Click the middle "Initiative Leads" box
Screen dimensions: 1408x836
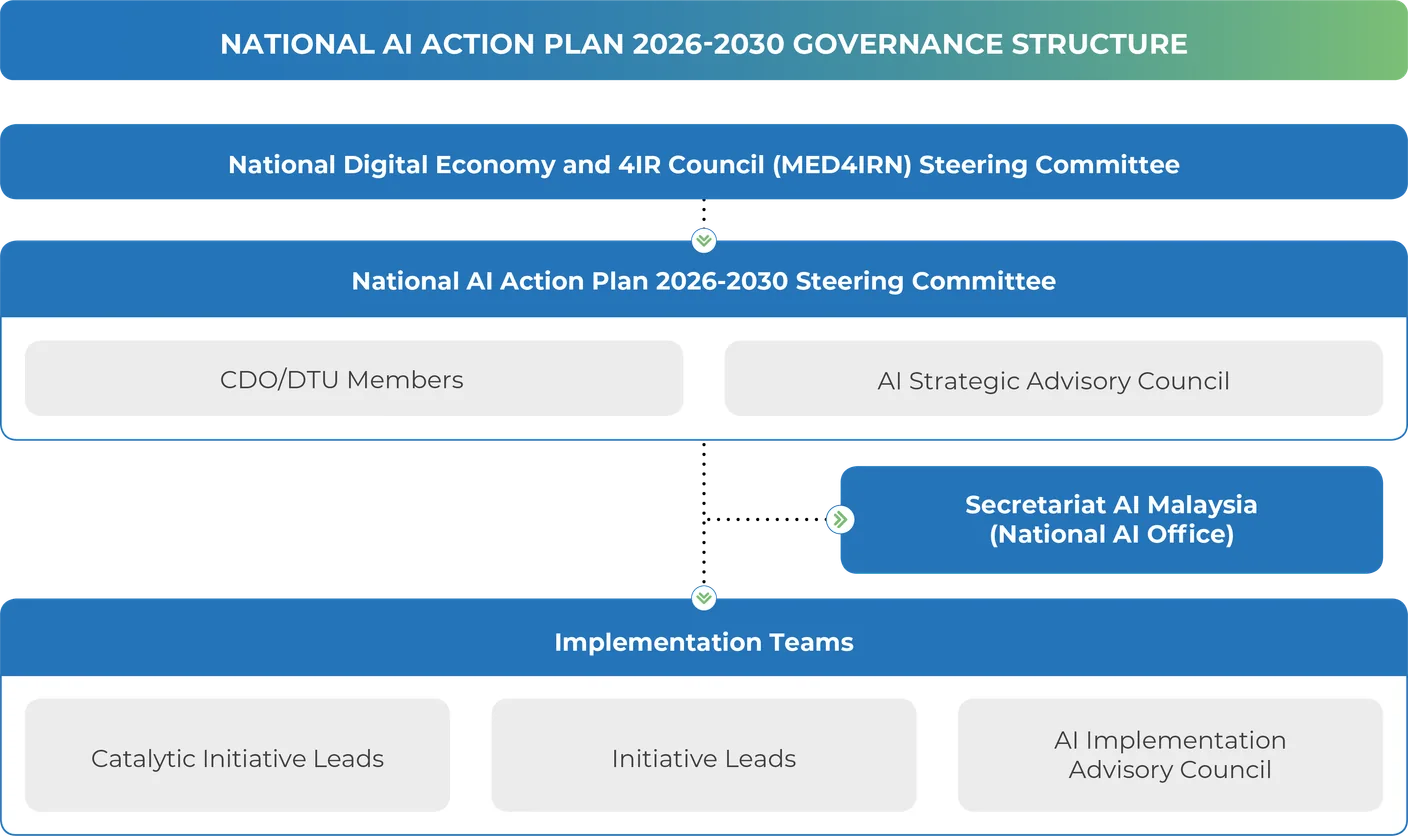click(704, 755)
